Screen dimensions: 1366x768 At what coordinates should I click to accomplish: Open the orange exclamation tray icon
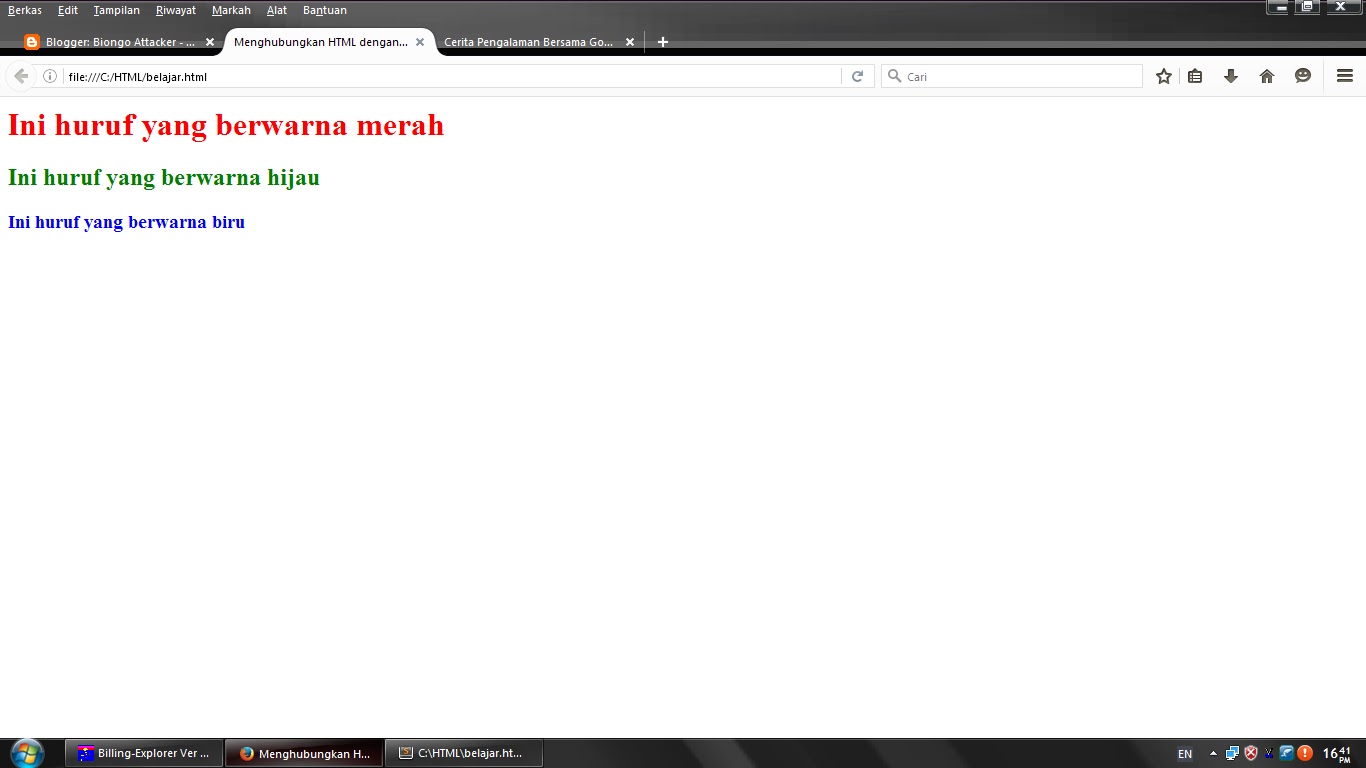1305,753
